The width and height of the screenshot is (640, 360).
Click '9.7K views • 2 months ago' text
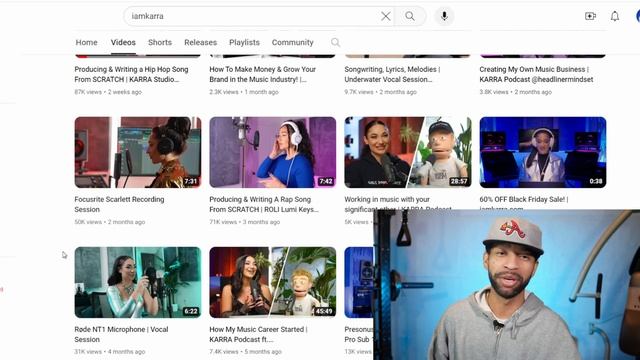pyautogui.click(x=380, y=92)
